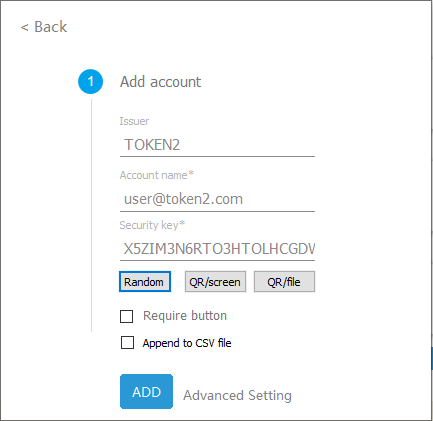Viewport: 433px width, 421px height.
Task: Click the Add account heading
Action: click(160, 82)
